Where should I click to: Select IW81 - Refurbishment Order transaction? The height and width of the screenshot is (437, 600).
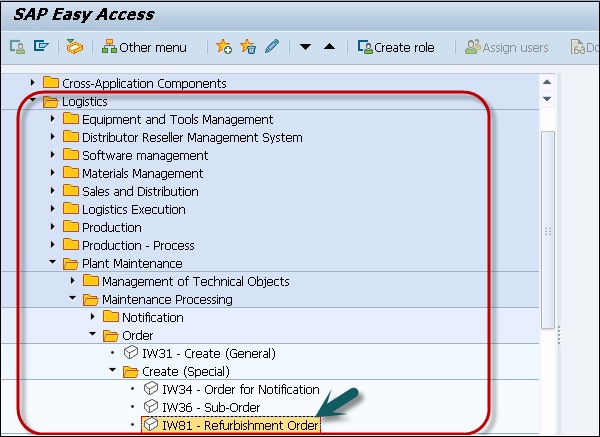(231, 426)
